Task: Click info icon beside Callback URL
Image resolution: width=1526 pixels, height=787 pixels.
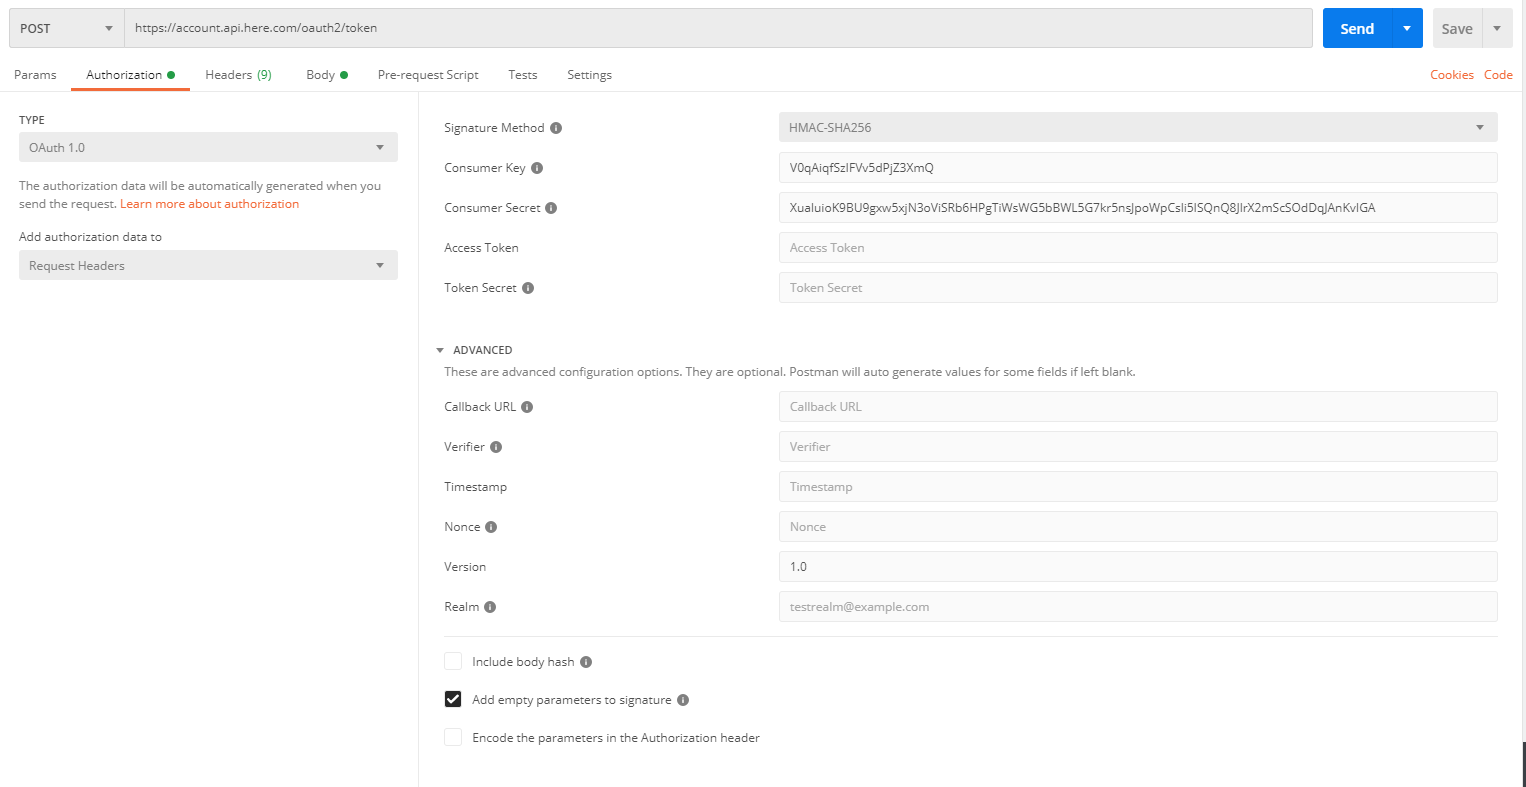Action: pos(527,407)
